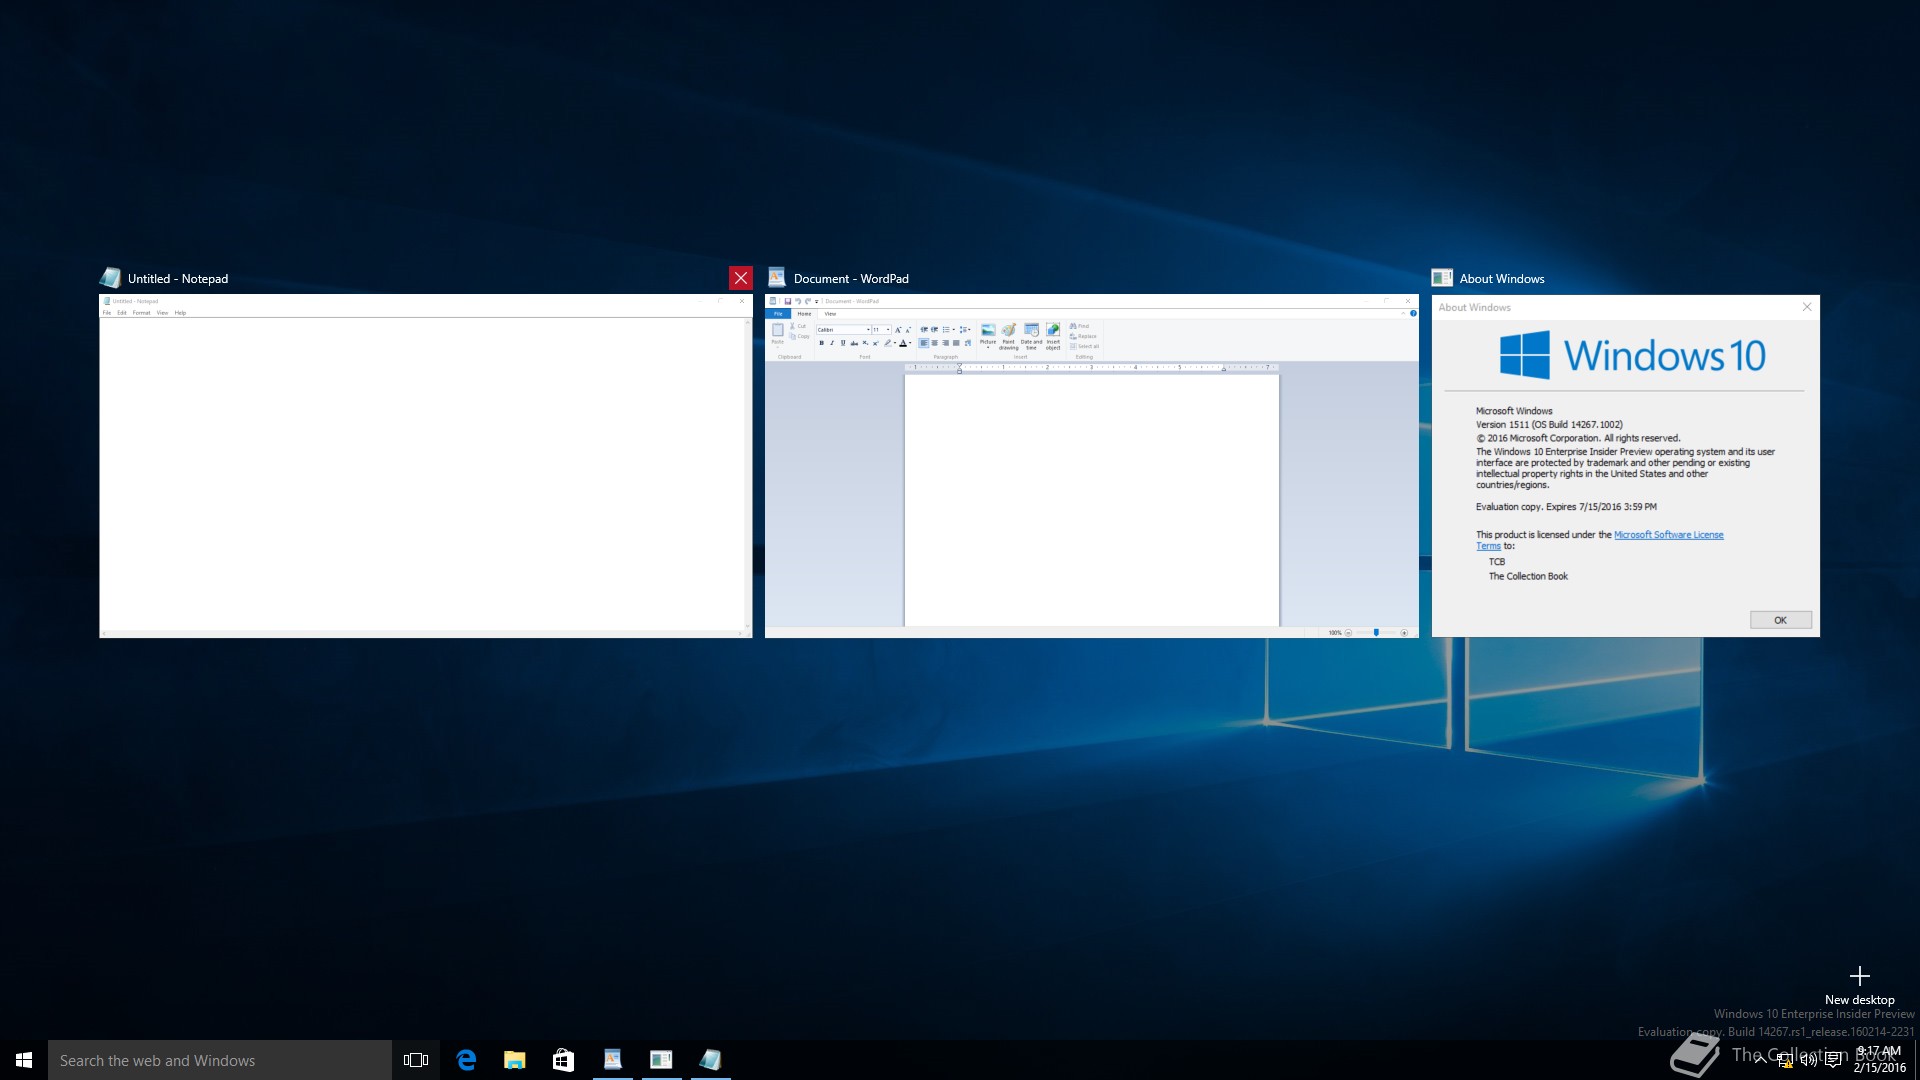The height and width of the screenshot is (1080, 1920).
Task: Click the icon beside About Windows title
Action: 1442,278
